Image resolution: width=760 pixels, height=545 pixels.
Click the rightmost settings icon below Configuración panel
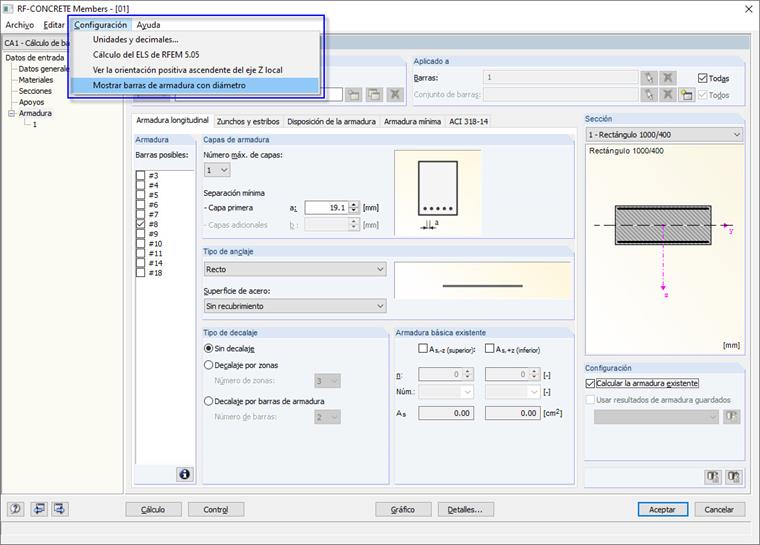[733, 477]
